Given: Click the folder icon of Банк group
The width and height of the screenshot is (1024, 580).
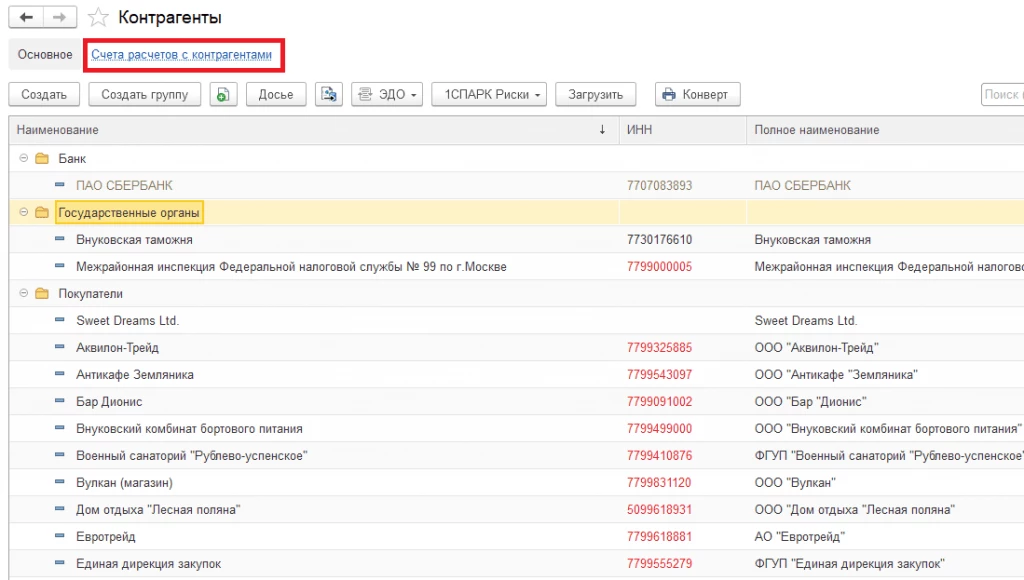Looking at the screenshot, I should click(x=42, y=159).
